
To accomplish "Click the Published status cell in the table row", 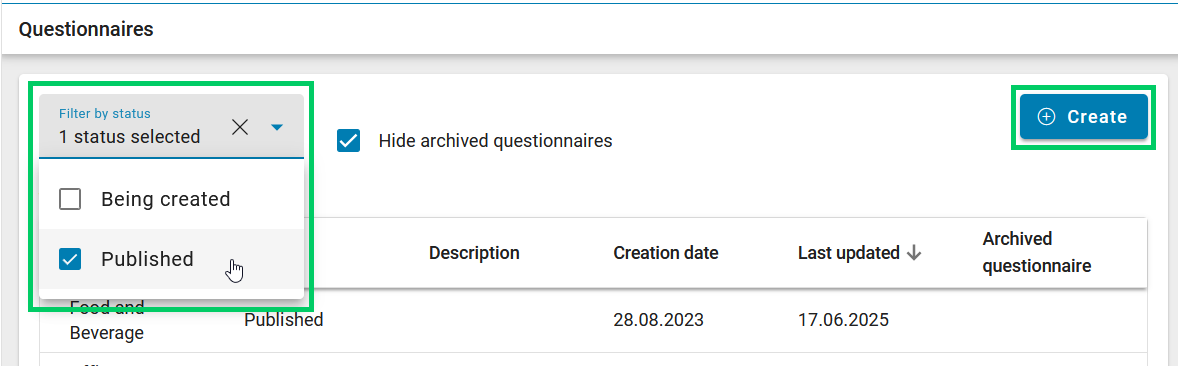I will (283, 320).
